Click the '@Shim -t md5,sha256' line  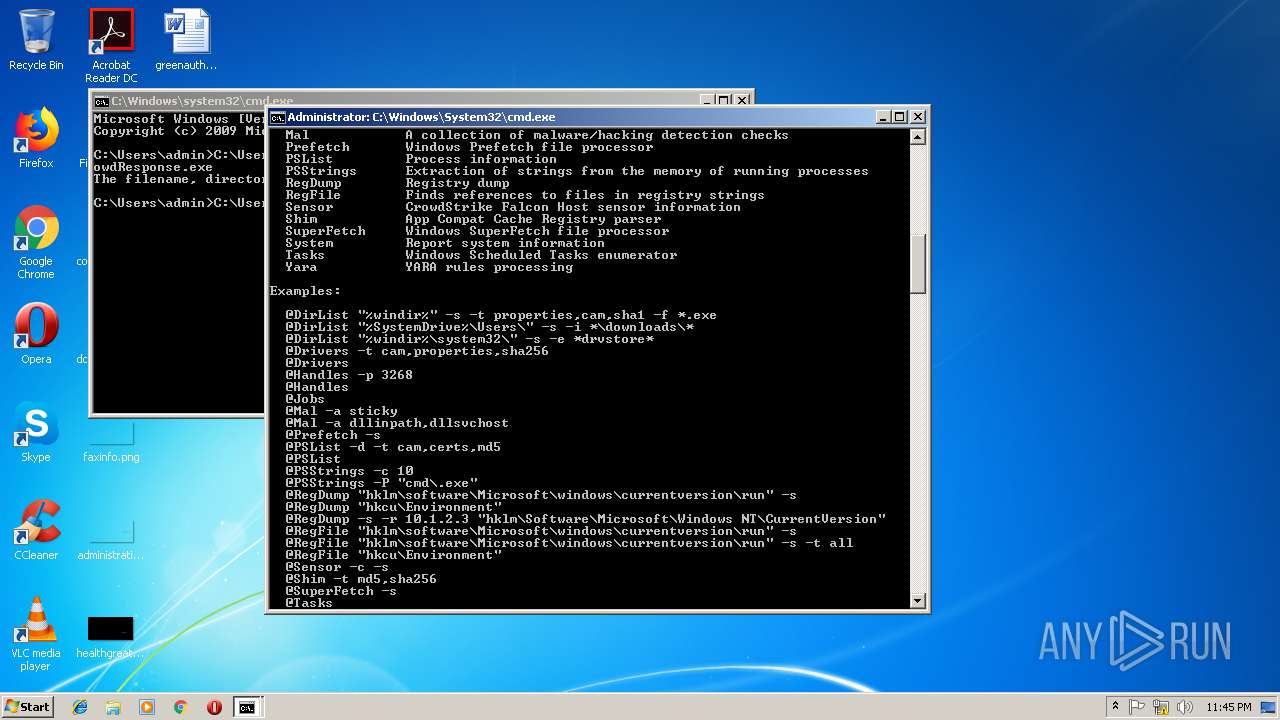(361, 579)
